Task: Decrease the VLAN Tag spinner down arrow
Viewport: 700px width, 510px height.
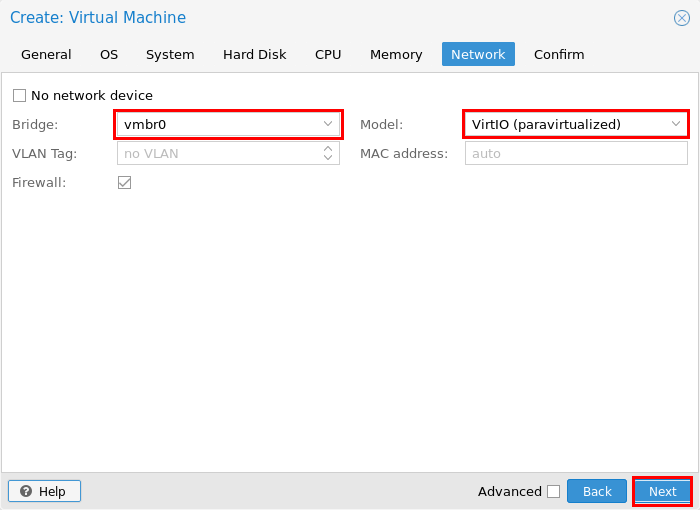Action: click(328, 158)
